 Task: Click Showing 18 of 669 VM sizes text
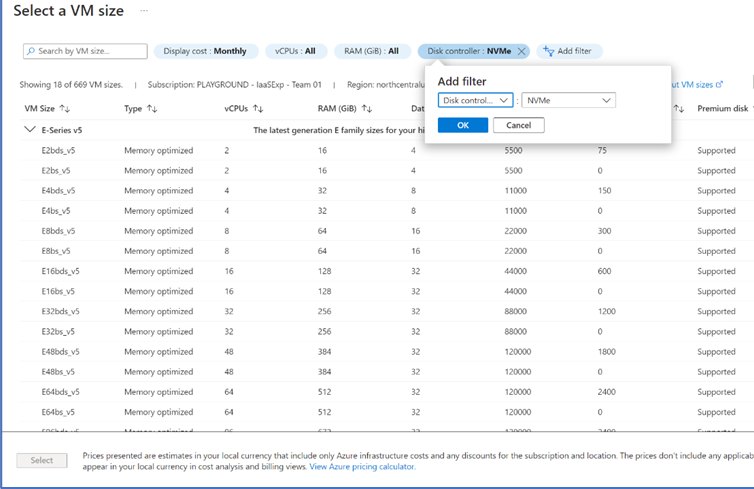pos(71,85)
